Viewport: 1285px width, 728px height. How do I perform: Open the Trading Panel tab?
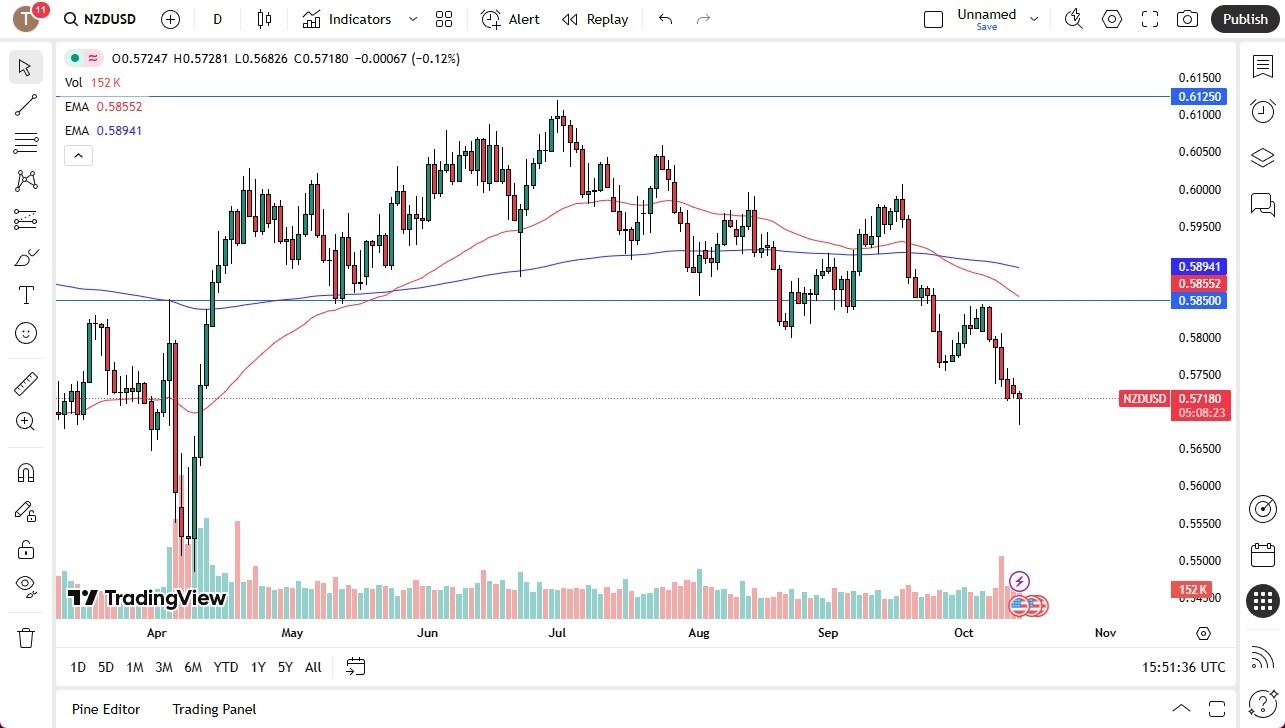[214, 709]
